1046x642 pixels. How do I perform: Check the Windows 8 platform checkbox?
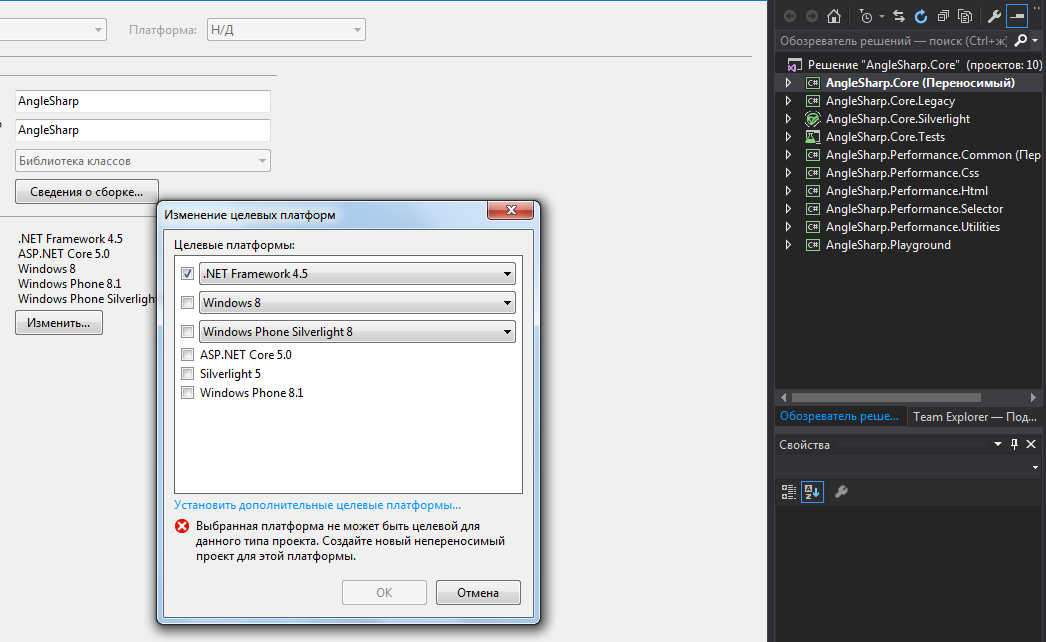click(x=187, y=303)
